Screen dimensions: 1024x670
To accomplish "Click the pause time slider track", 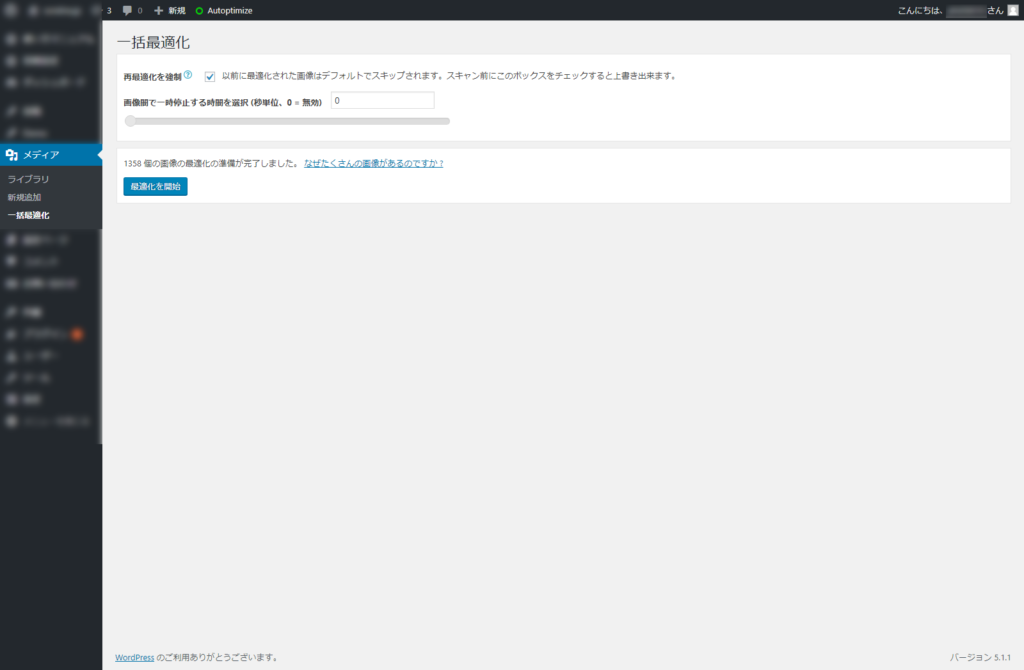I will [287, 121].
